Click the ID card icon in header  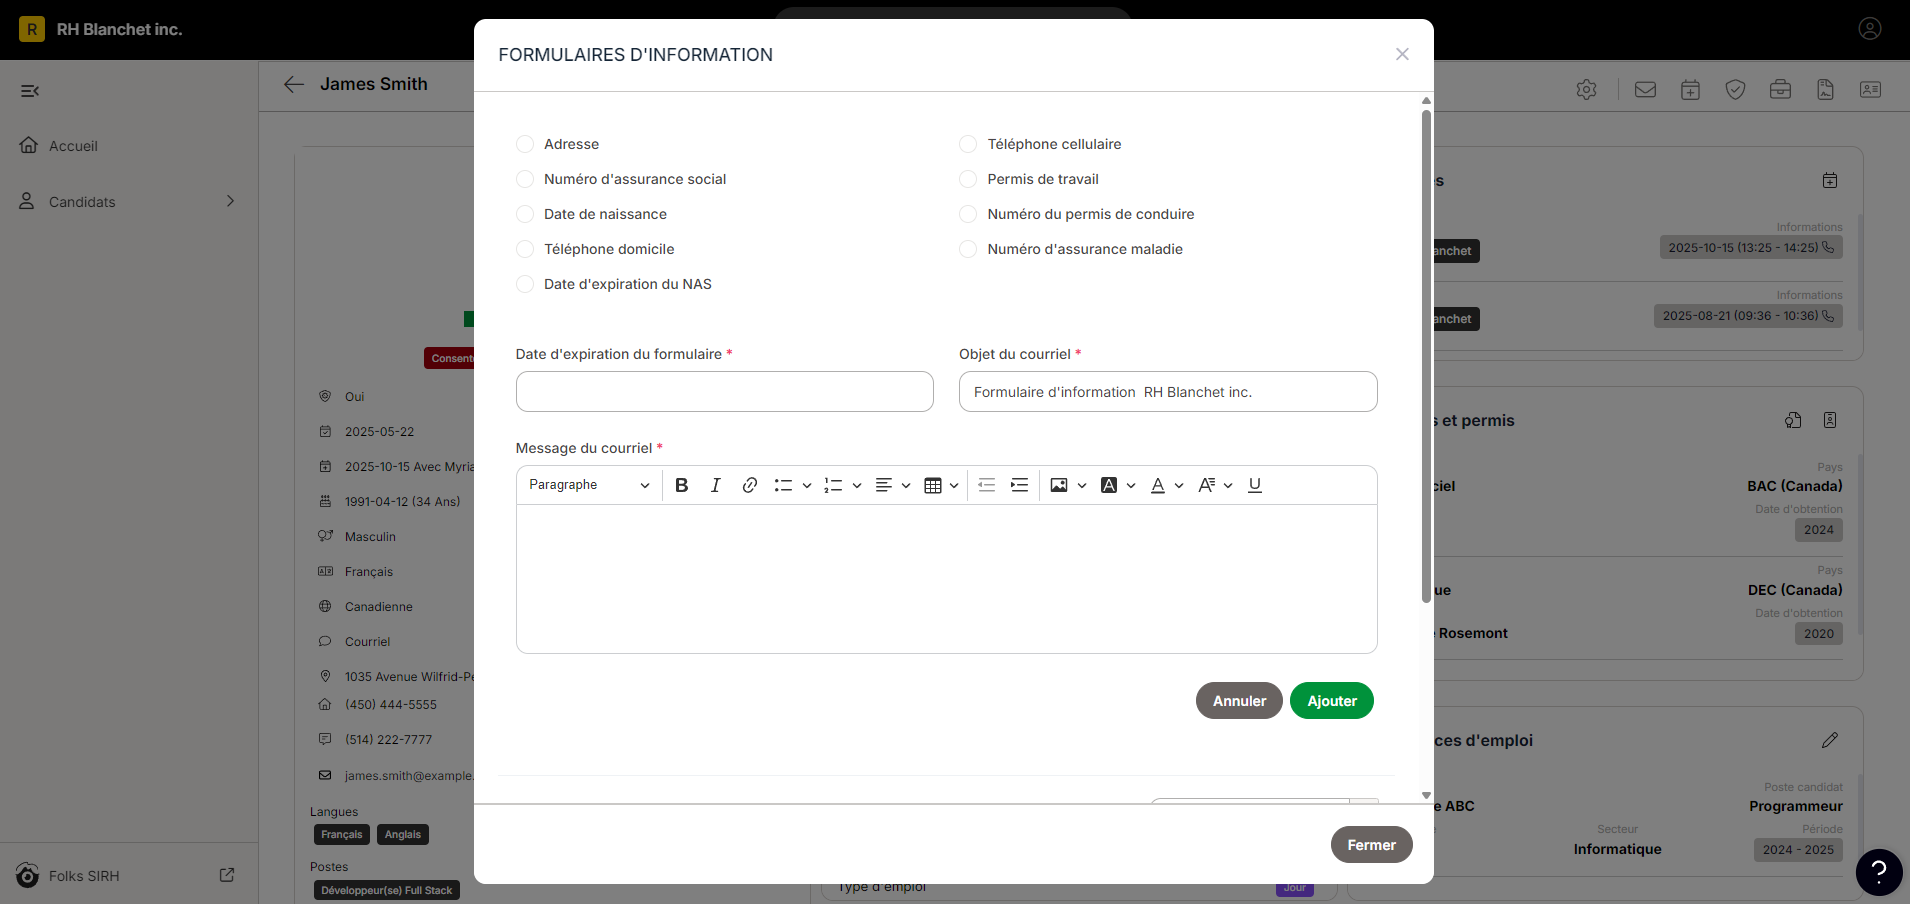(1870, 90)
